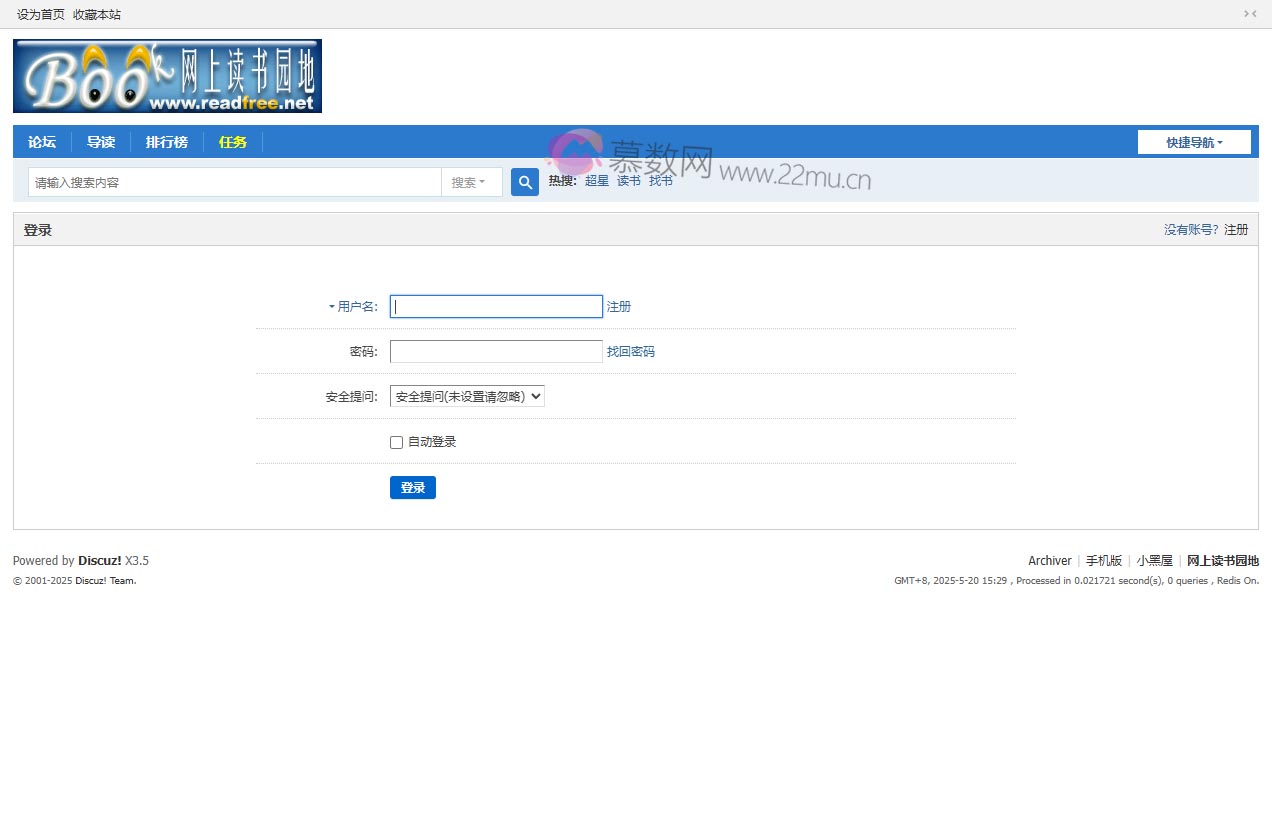Click 注册 link beside username field
1272x819 pixels.
pyautogui.click(x=619, y=307)
